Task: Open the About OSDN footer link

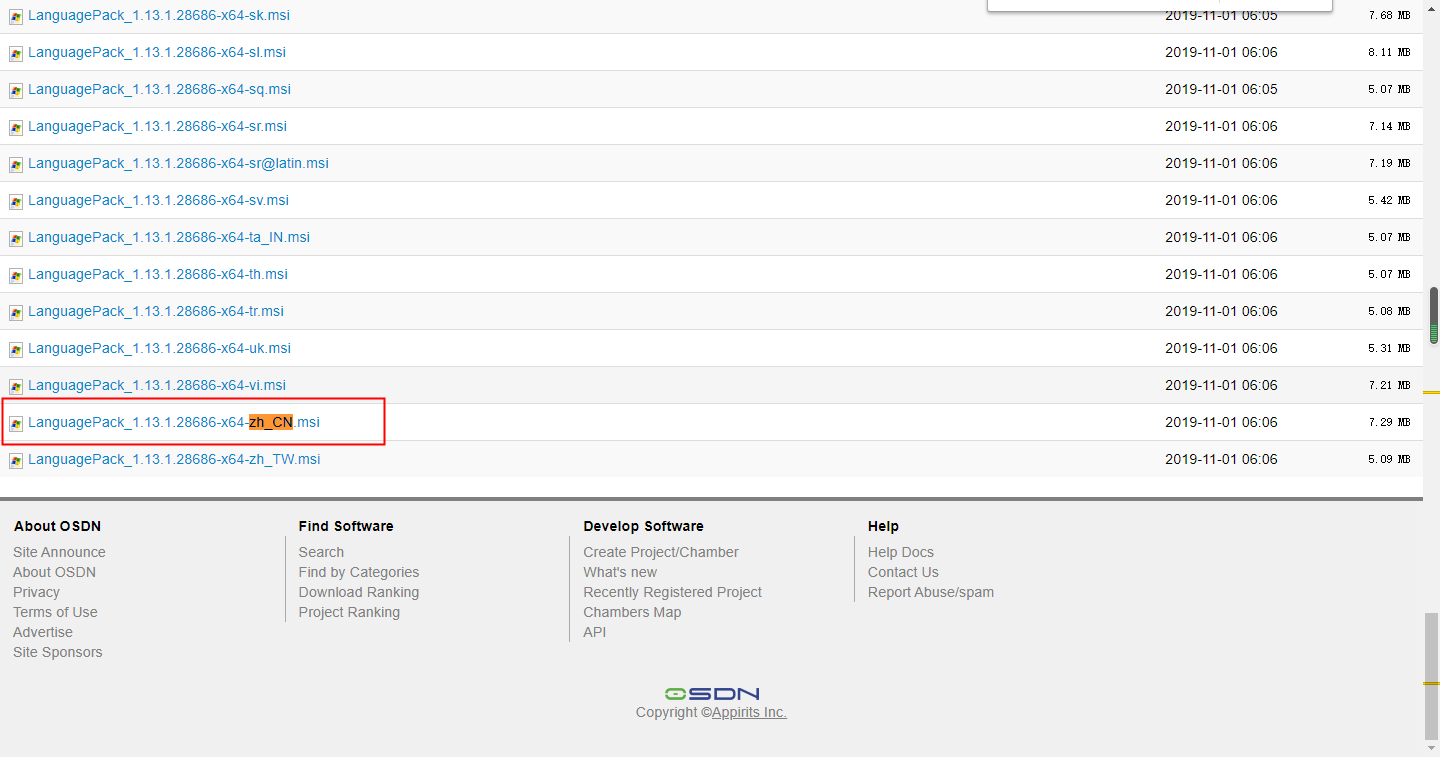Action: 54,572
